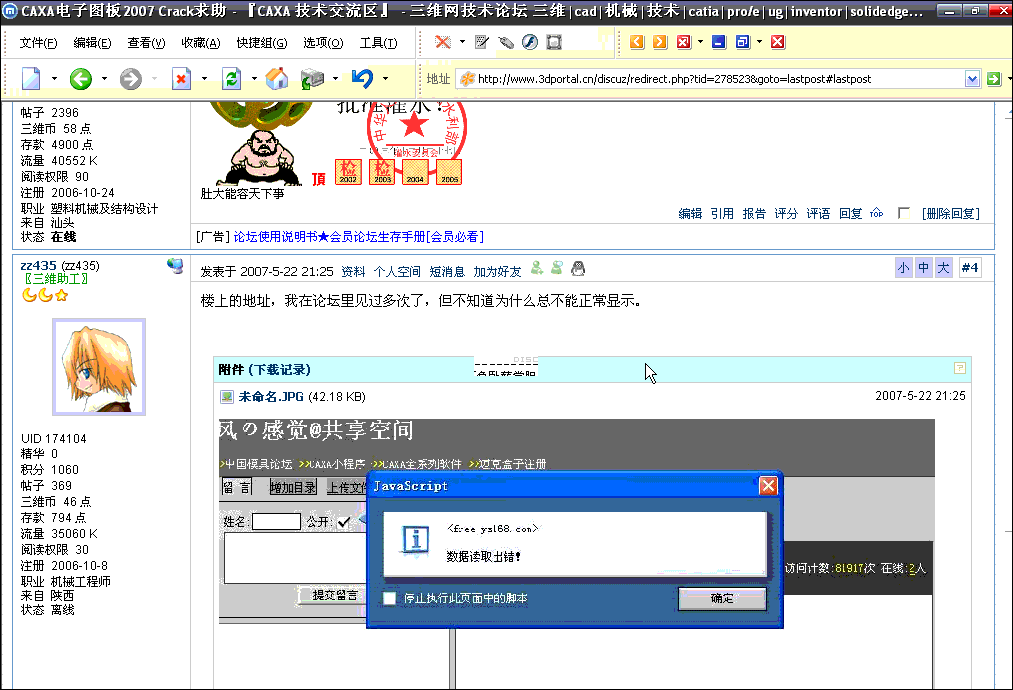This screenshot has width=1013, height=690.
Task: Open the 工具(T) menu
Action: coord(378,43)
